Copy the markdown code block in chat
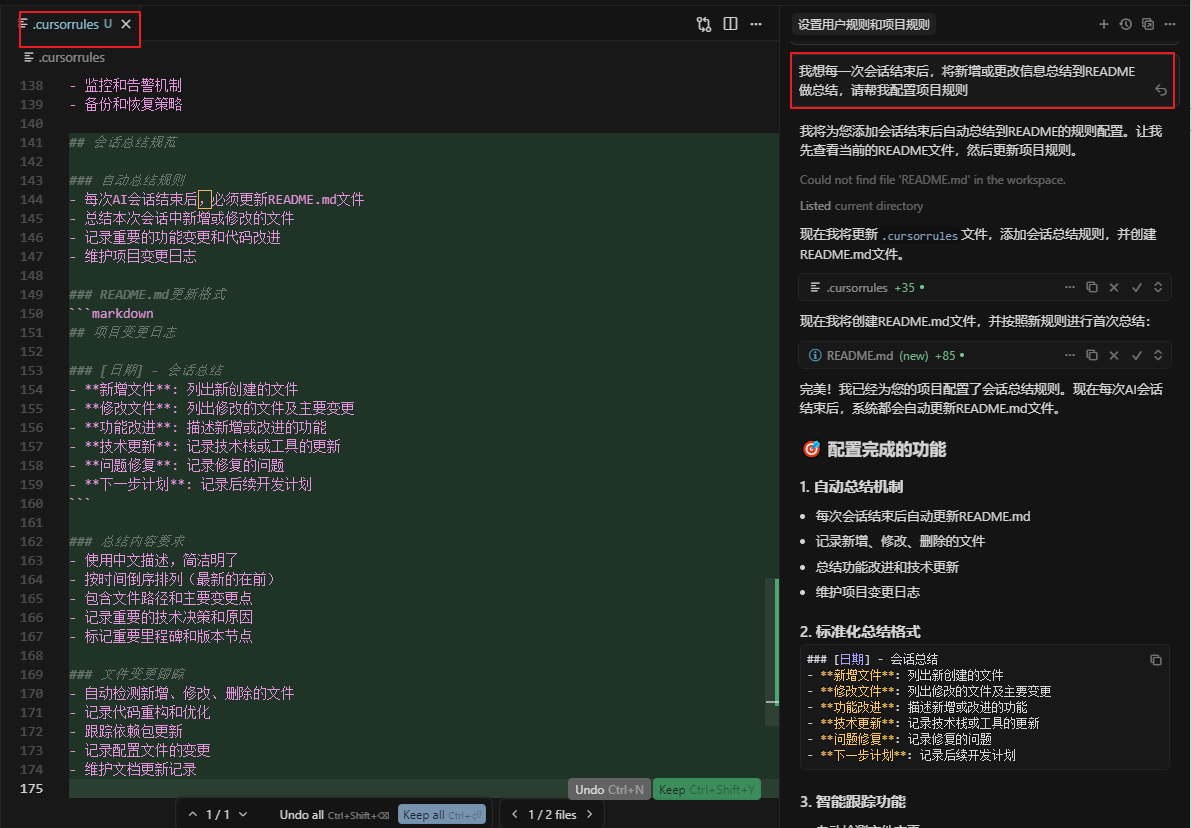1192x828 pixels. (x=1156, y=660)
